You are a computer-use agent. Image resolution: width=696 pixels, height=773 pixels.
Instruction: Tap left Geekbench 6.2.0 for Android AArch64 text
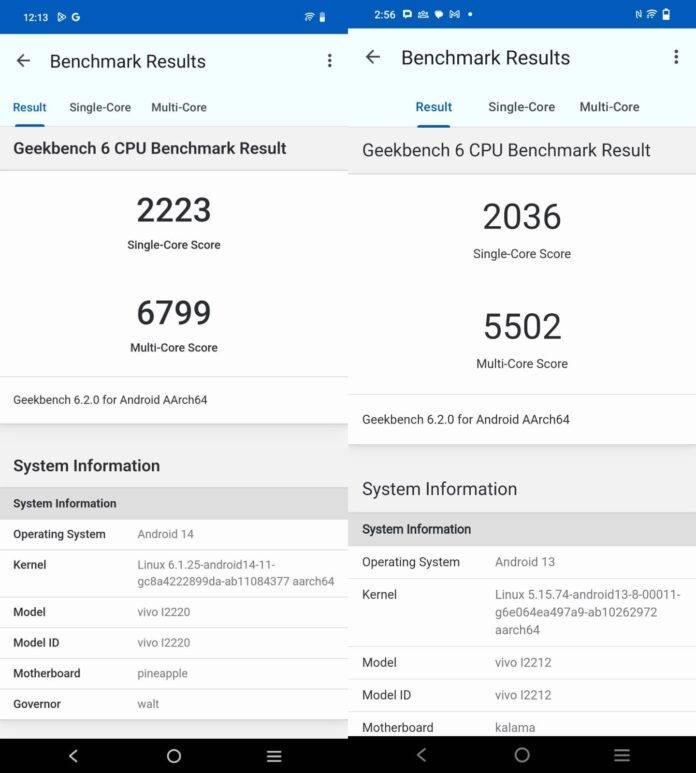click(x=110, y=400)
